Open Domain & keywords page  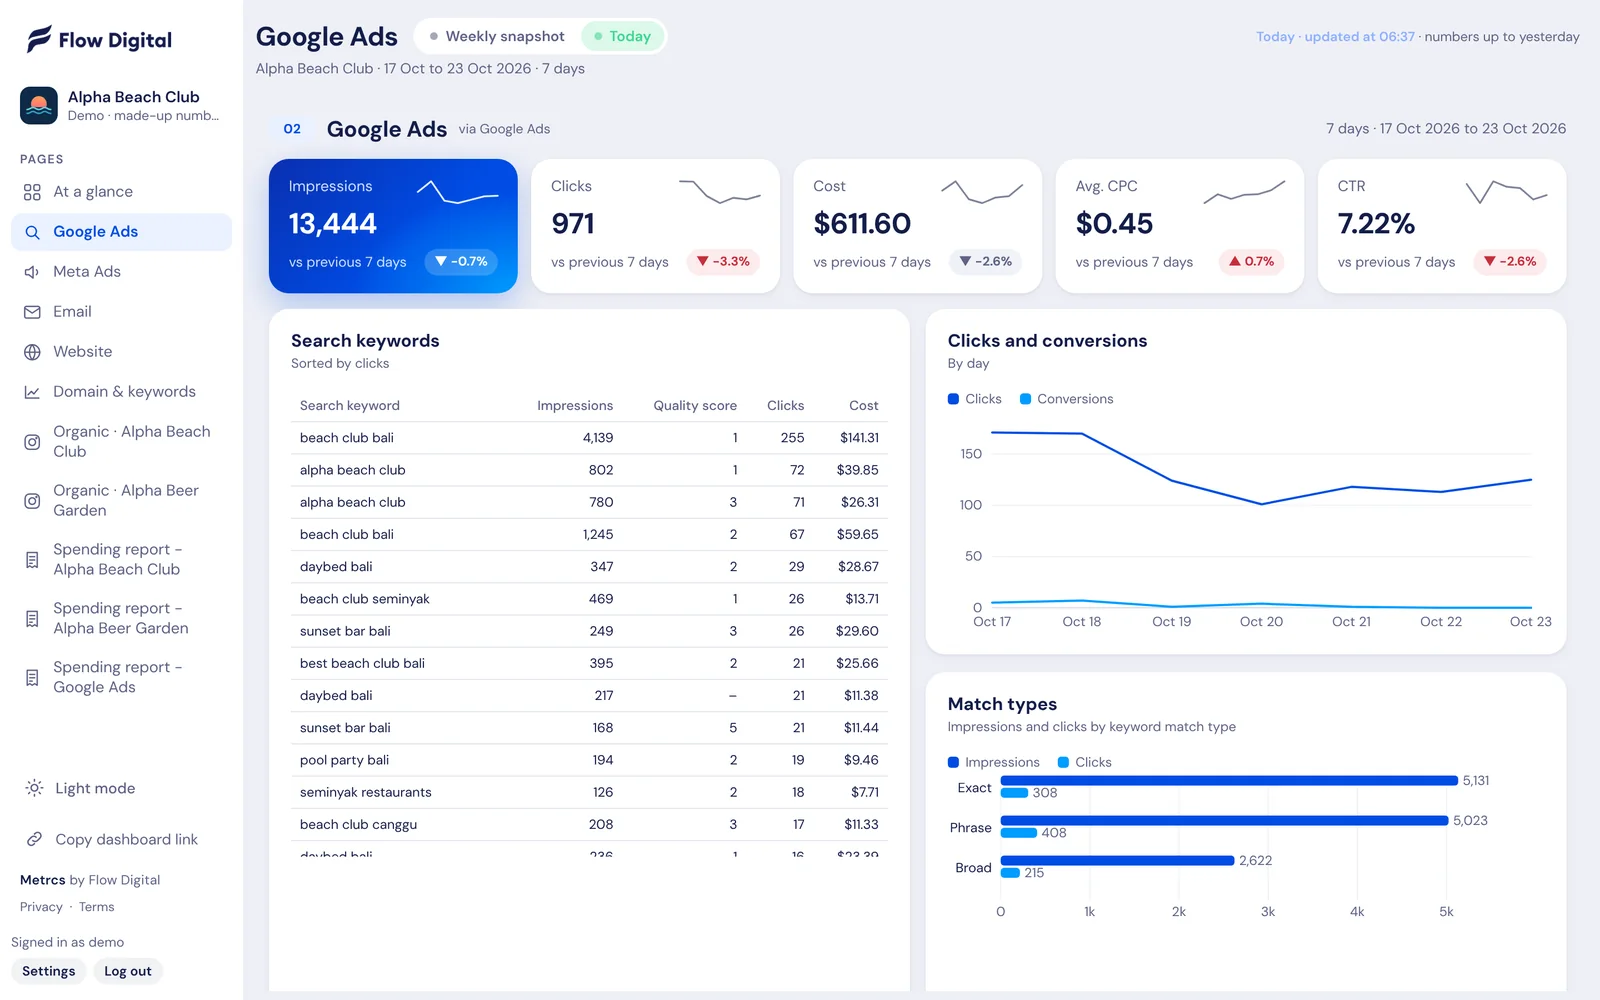tap(121, 392)
